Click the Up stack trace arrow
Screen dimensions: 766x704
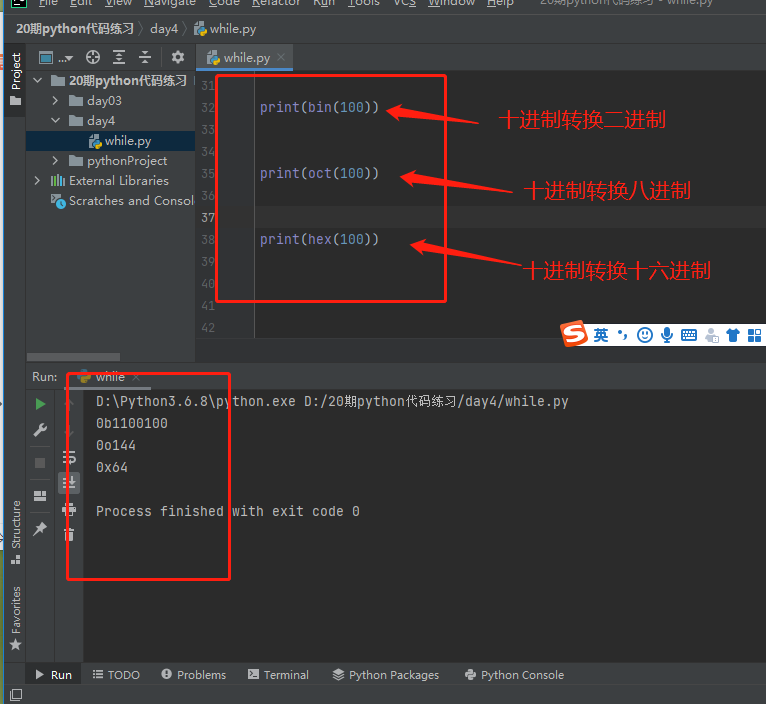69,404
